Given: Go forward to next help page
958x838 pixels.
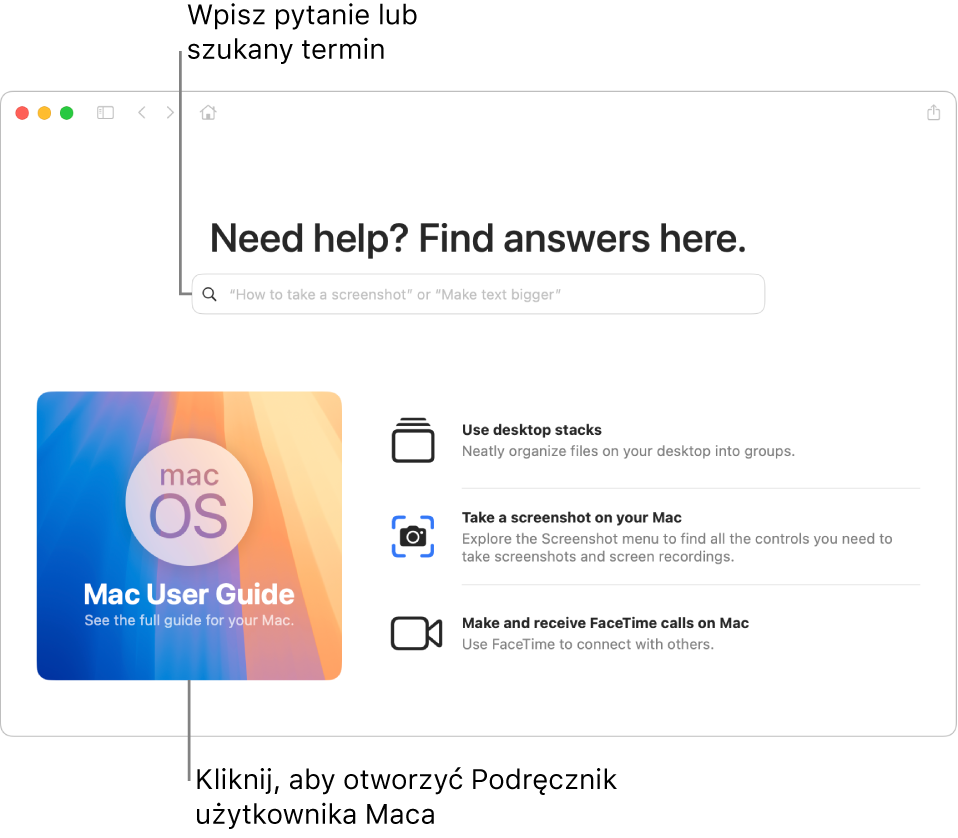Looking at the screenshot, I should (x=170, y=113).
